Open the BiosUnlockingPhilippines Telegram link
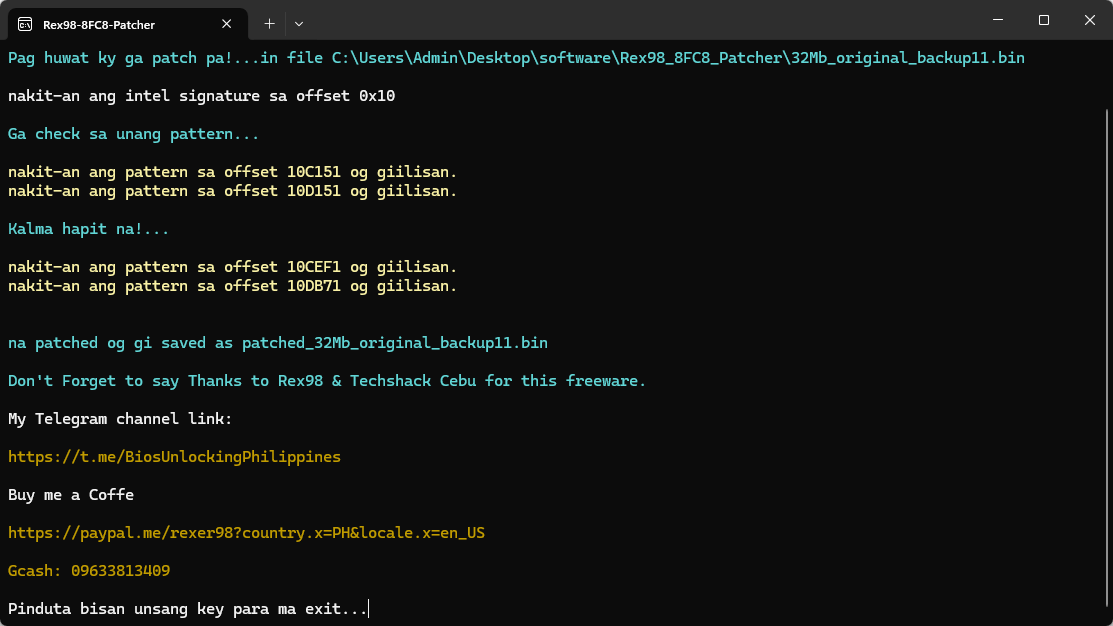 tap(174, 457)
